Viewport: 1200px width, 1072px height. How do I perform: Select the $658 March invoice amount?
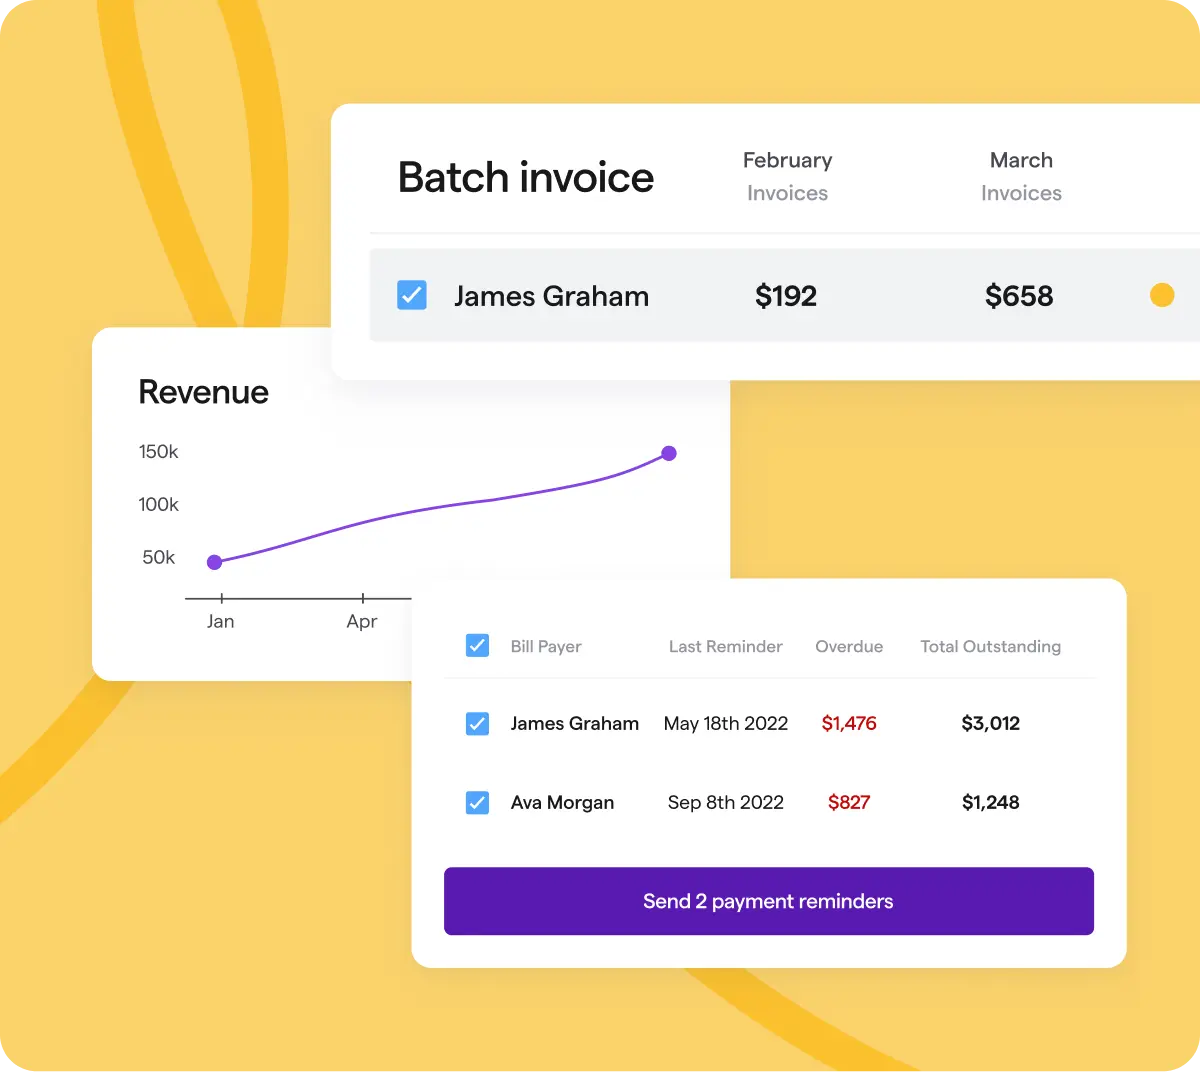click(x=1019, y=296)
